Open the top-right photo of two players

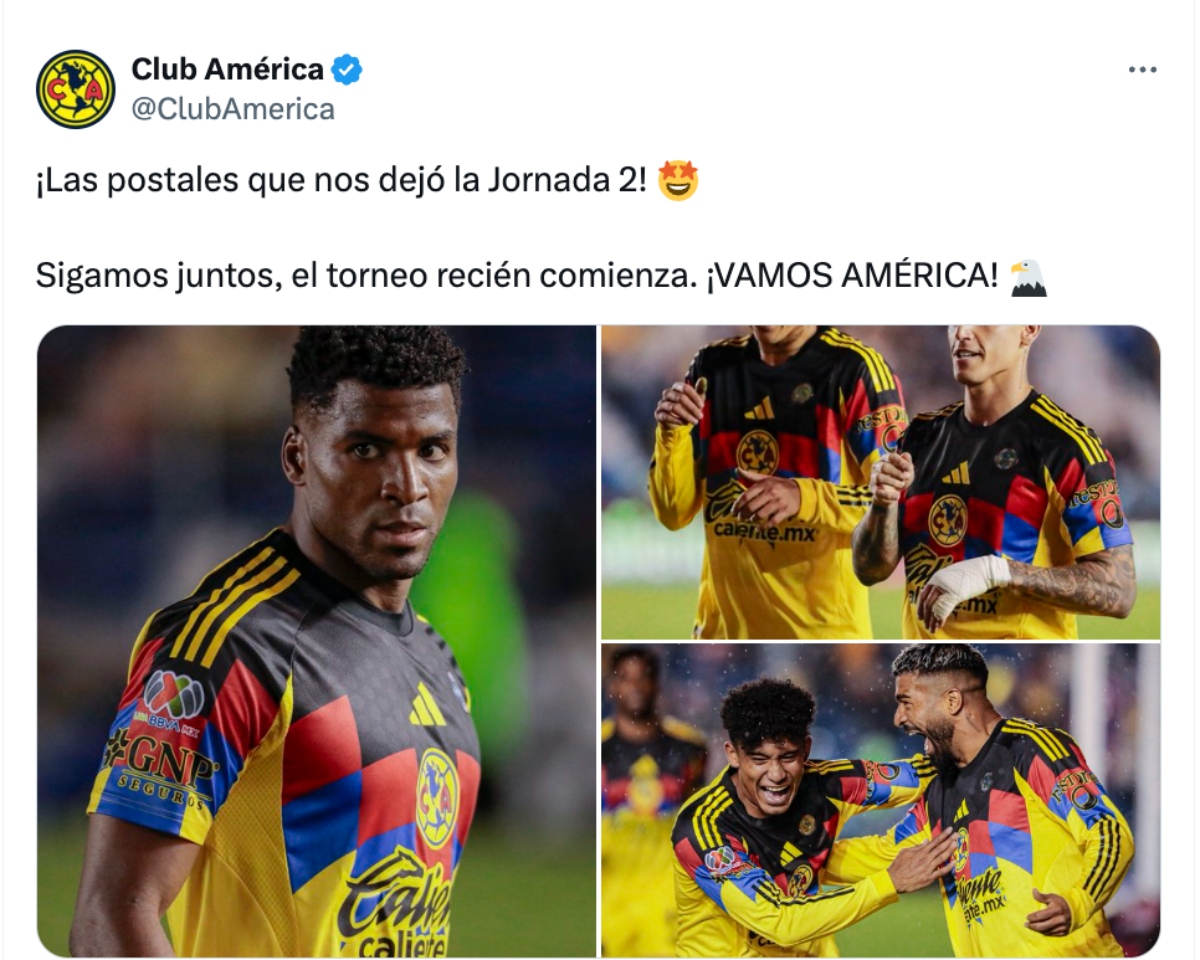(880, 482)
